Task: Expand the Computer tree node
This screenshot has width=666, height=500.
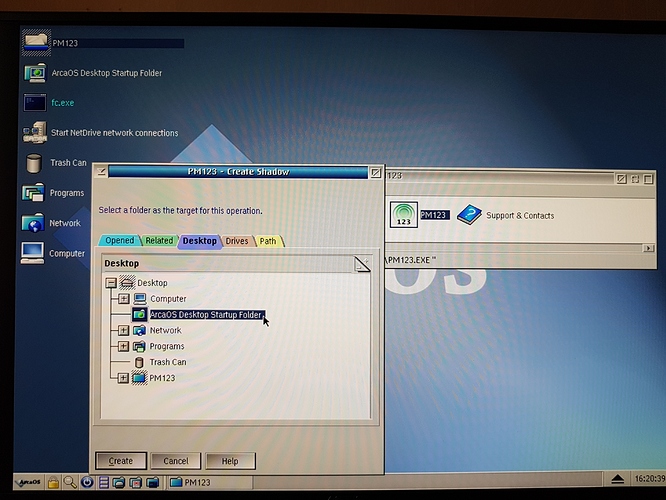Action: (x=124, y=299)
